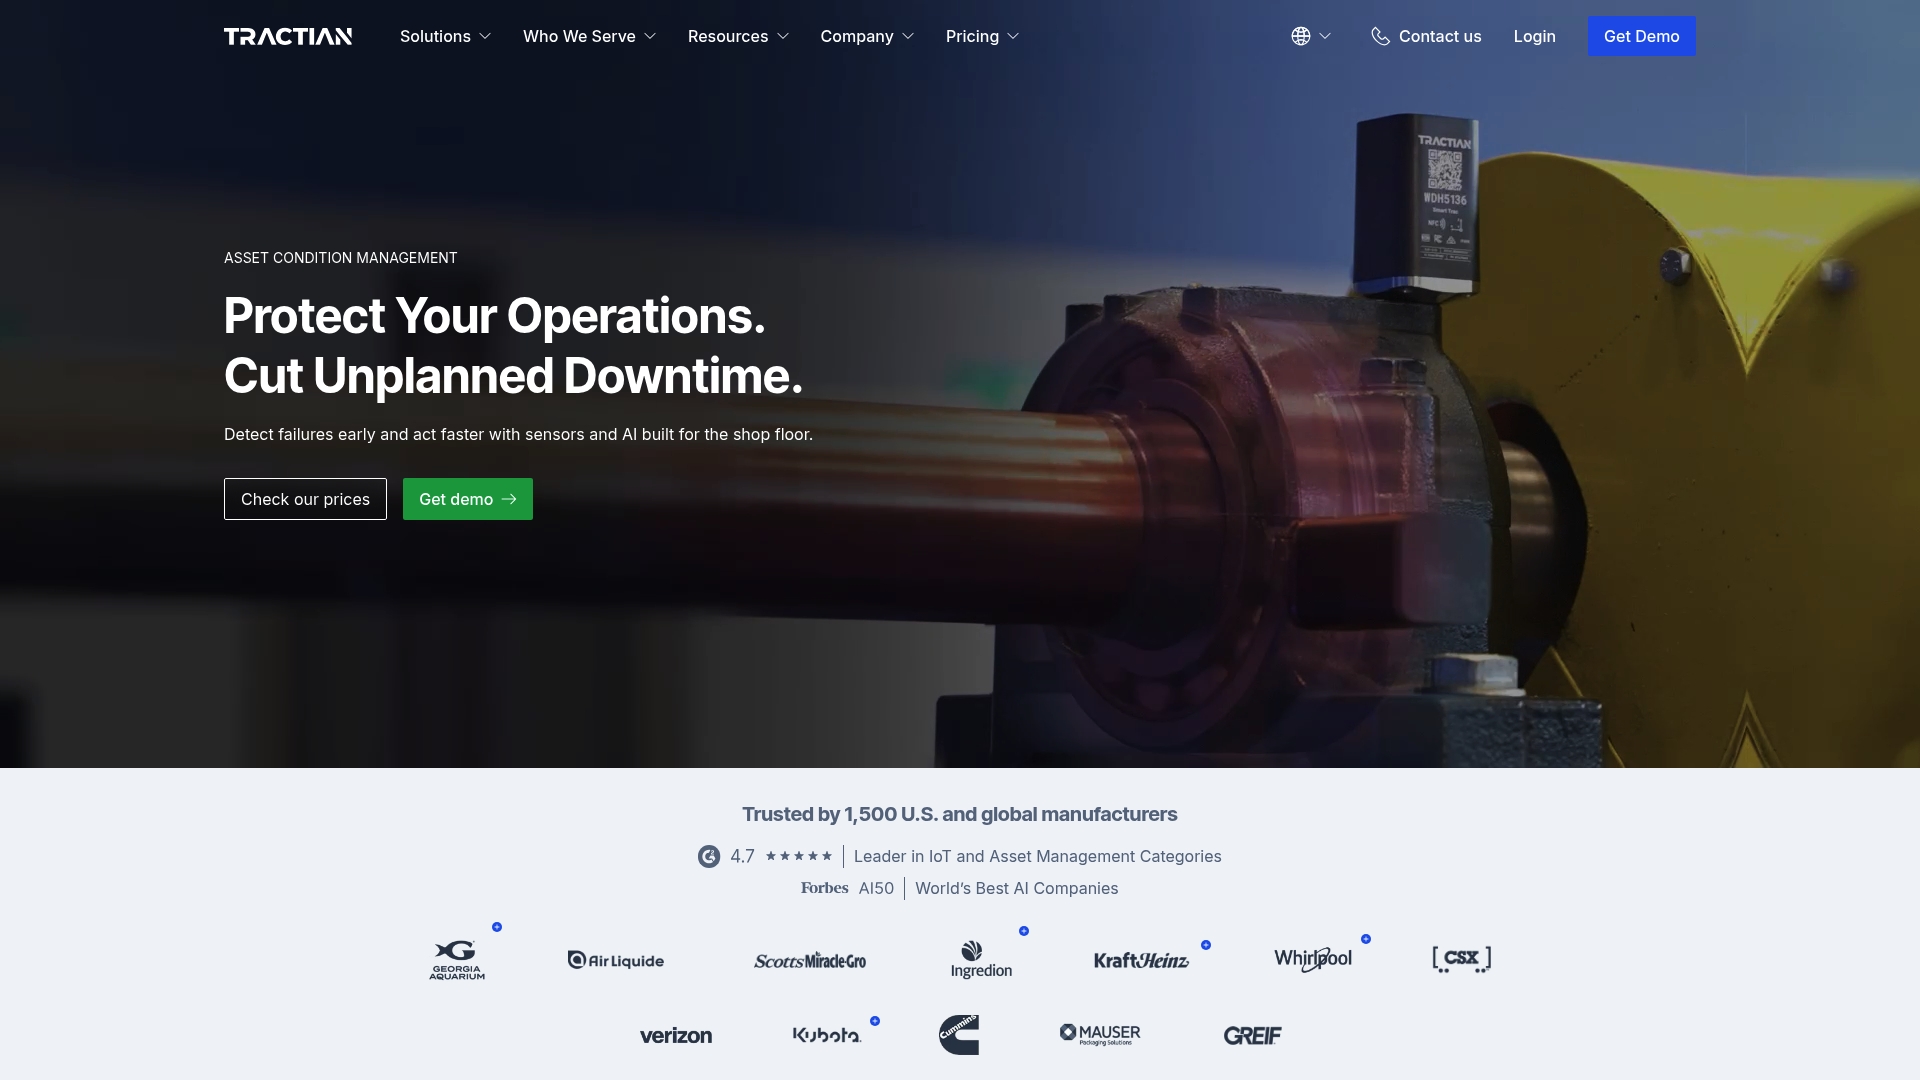Expand the Solutions dropdown menu
Screen dimensions: 1920x1080
tap(445, 36)
